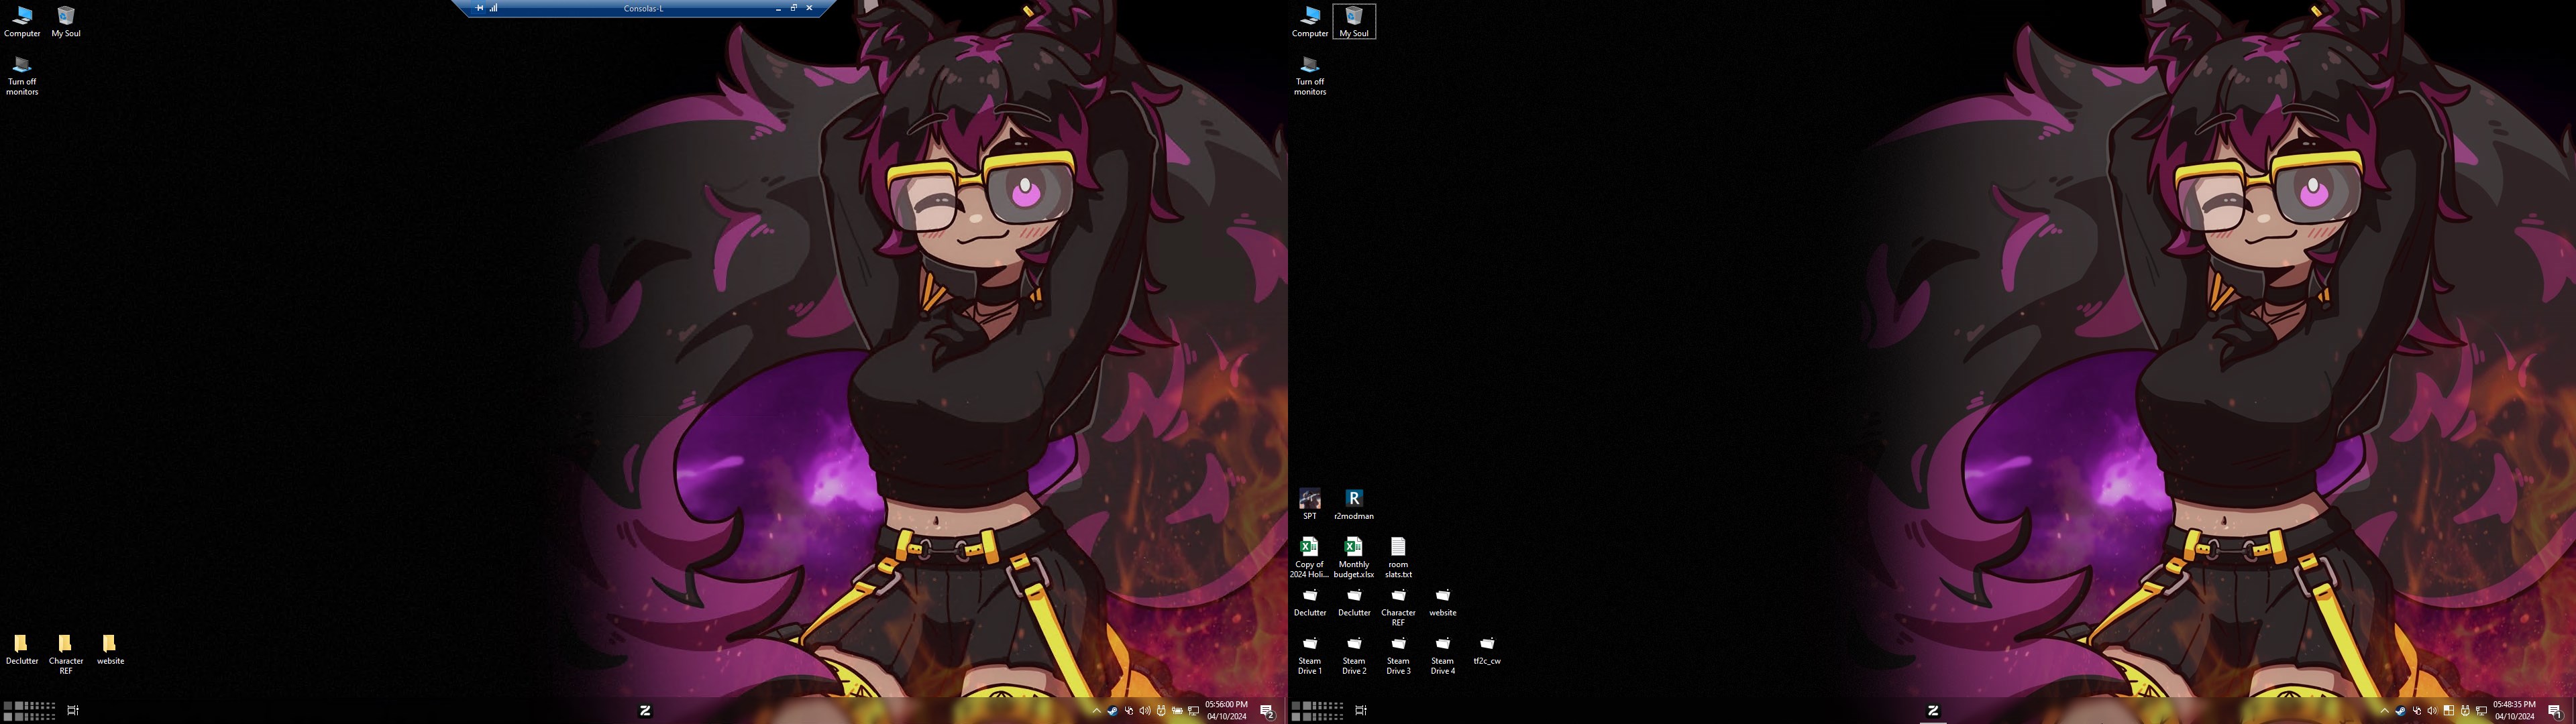Select the room slats.txt file
This screenshot has height=724, width=2576.
pyautogui.click(x=1398, y=557)
